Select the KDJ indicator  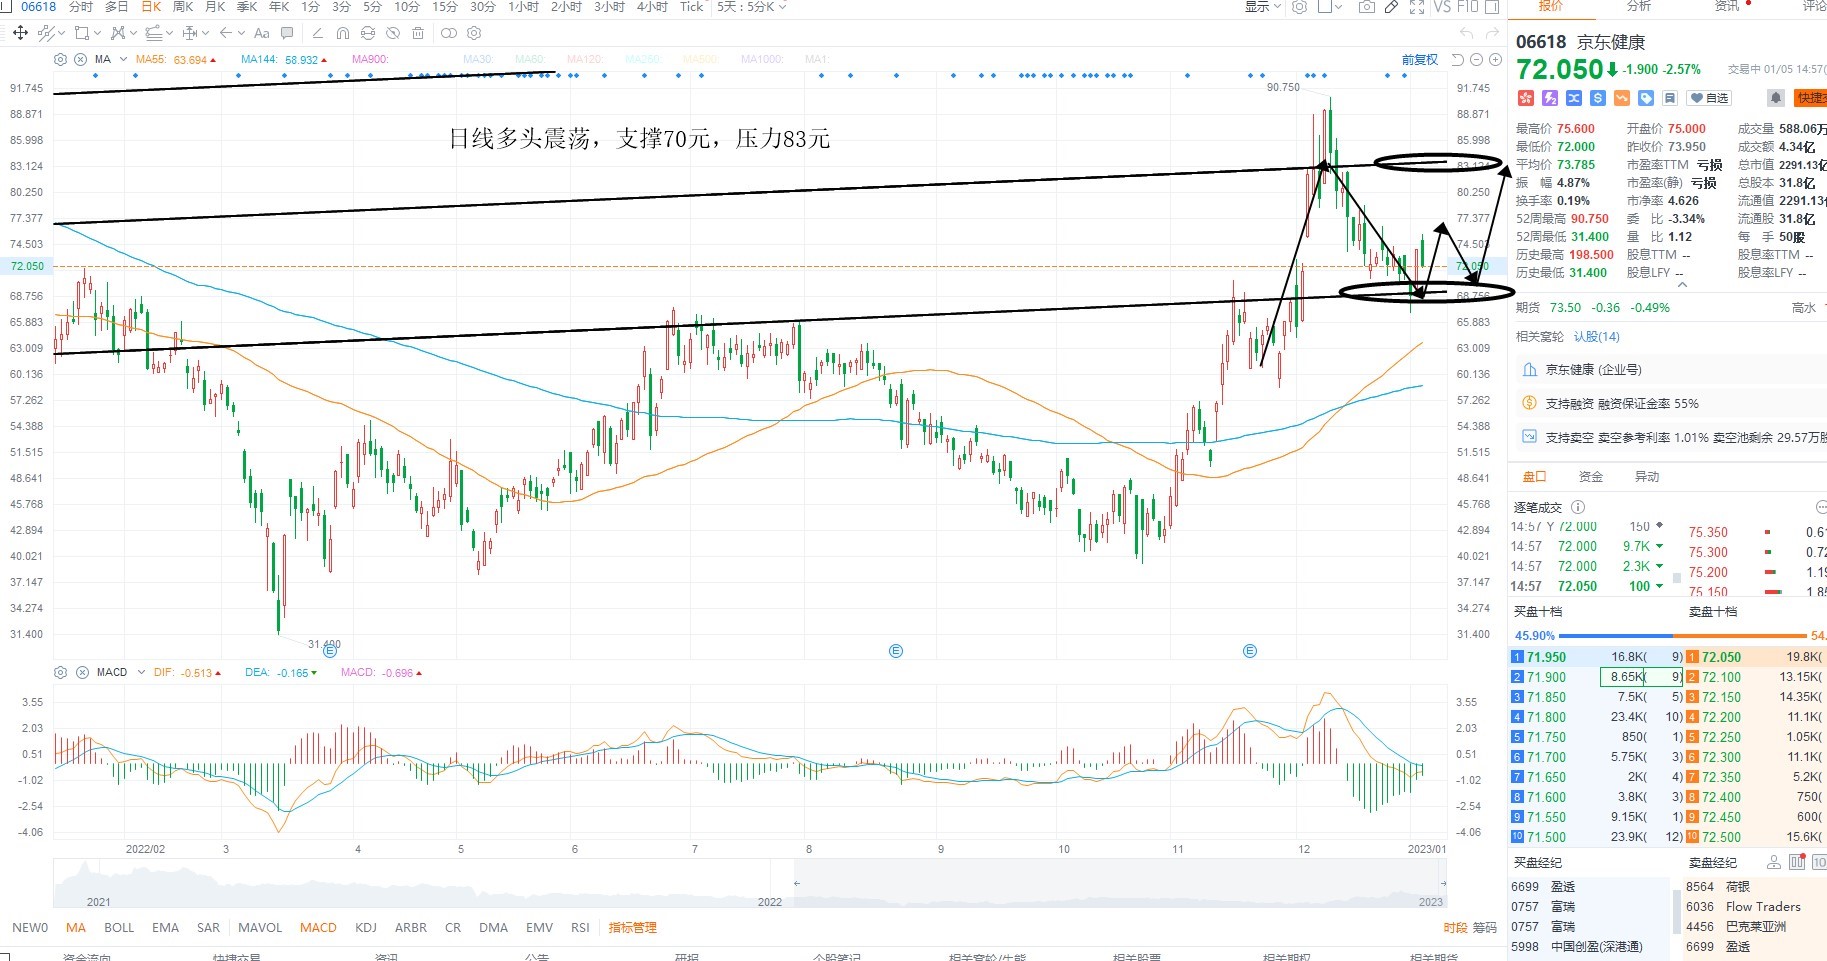click(x=366, y=927)
